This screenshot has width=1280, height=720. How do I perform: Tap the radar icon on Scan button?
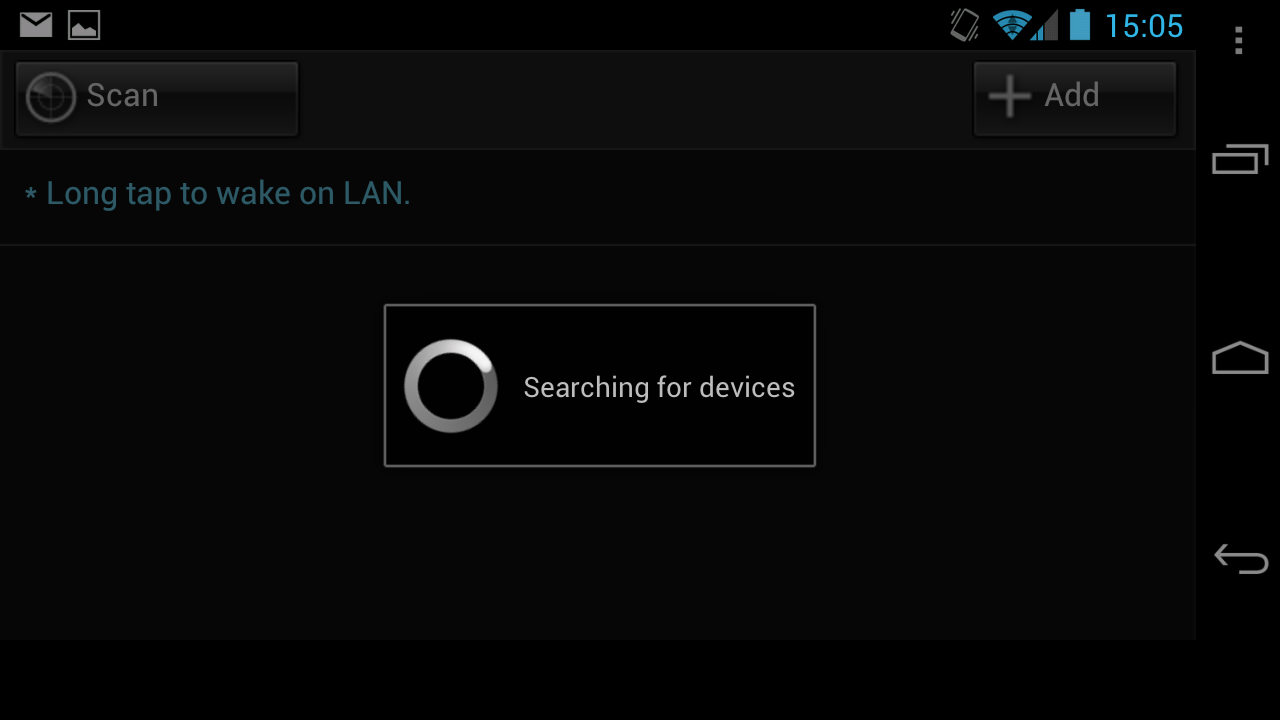click(51, 97)
